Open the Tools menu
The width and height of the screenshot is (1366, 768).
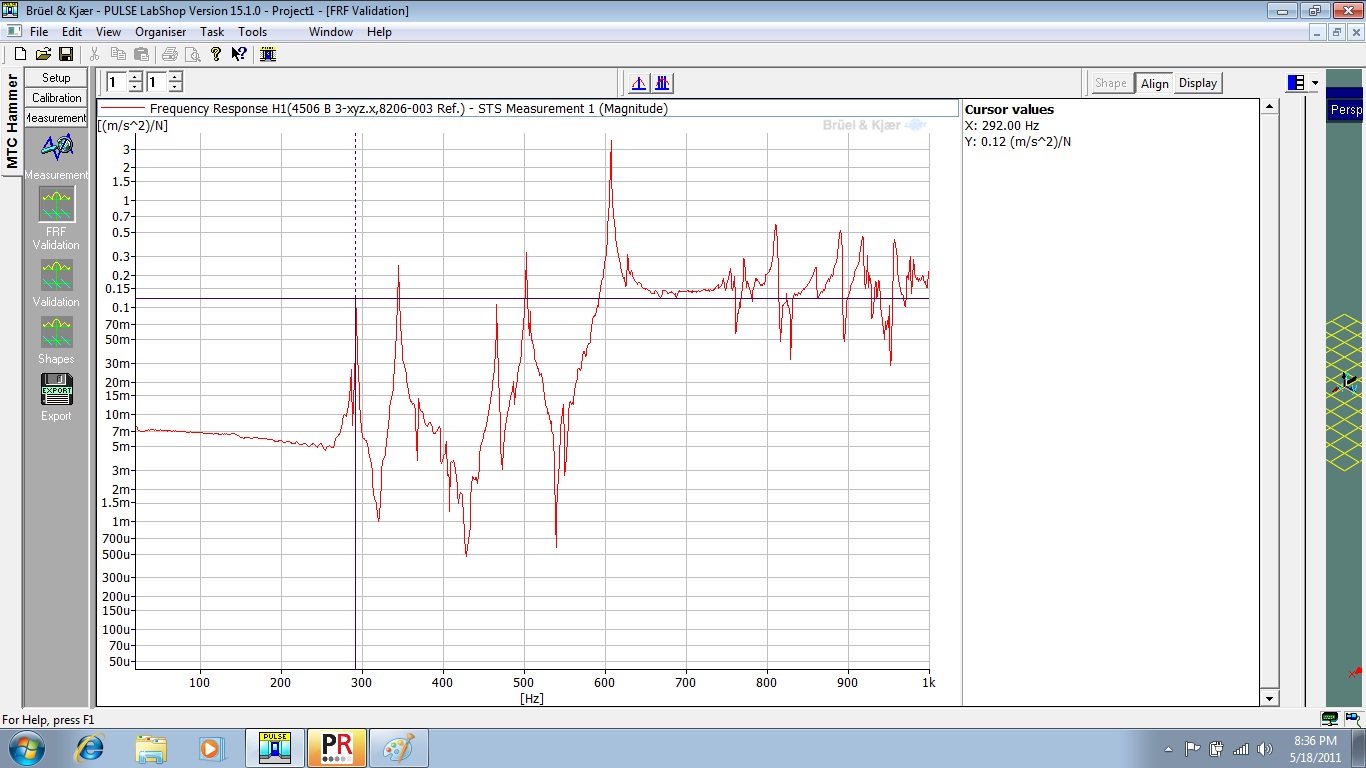253,32
